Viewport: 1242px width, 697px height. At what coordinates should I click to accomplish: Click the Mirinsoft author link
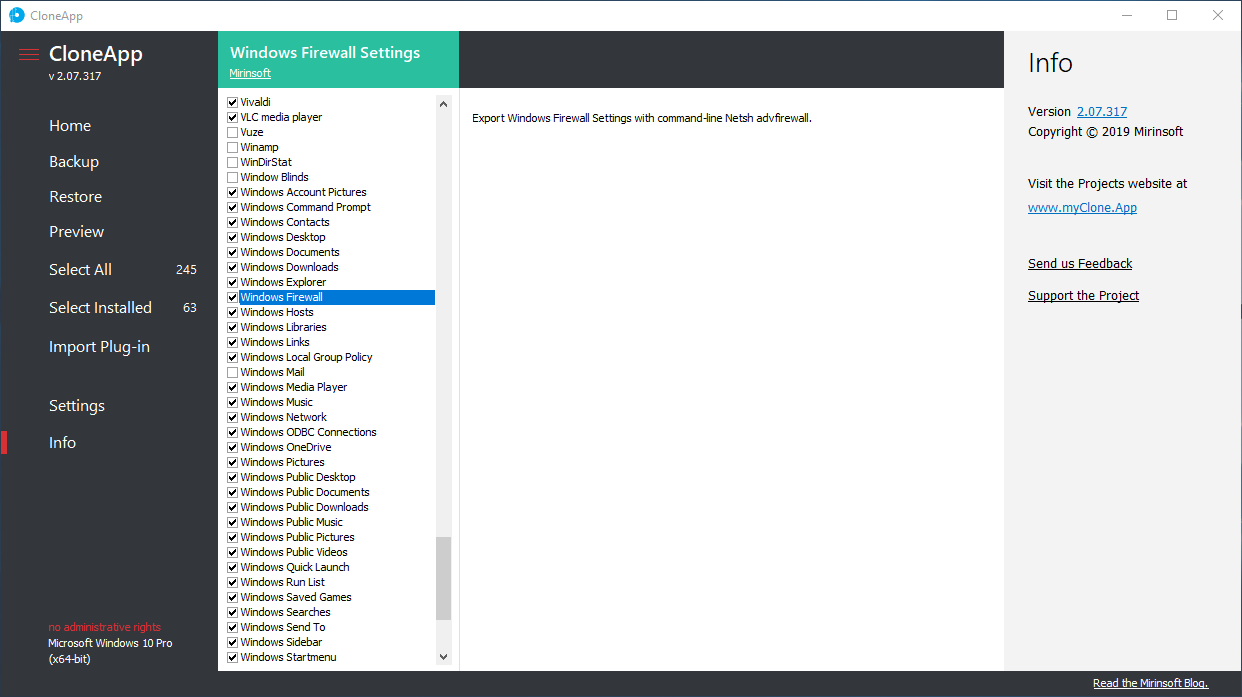pos(250,73)
